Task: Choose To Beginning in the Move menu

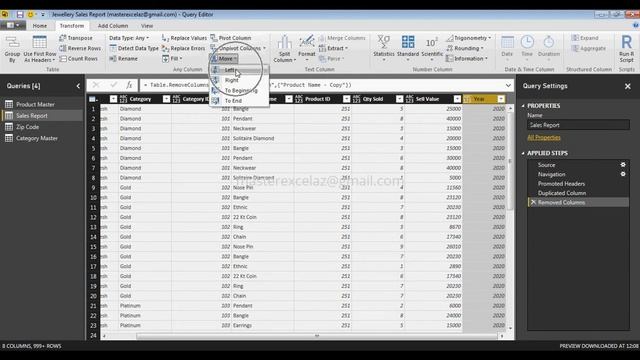Action: pyautogui.click(x=239, y=91)
